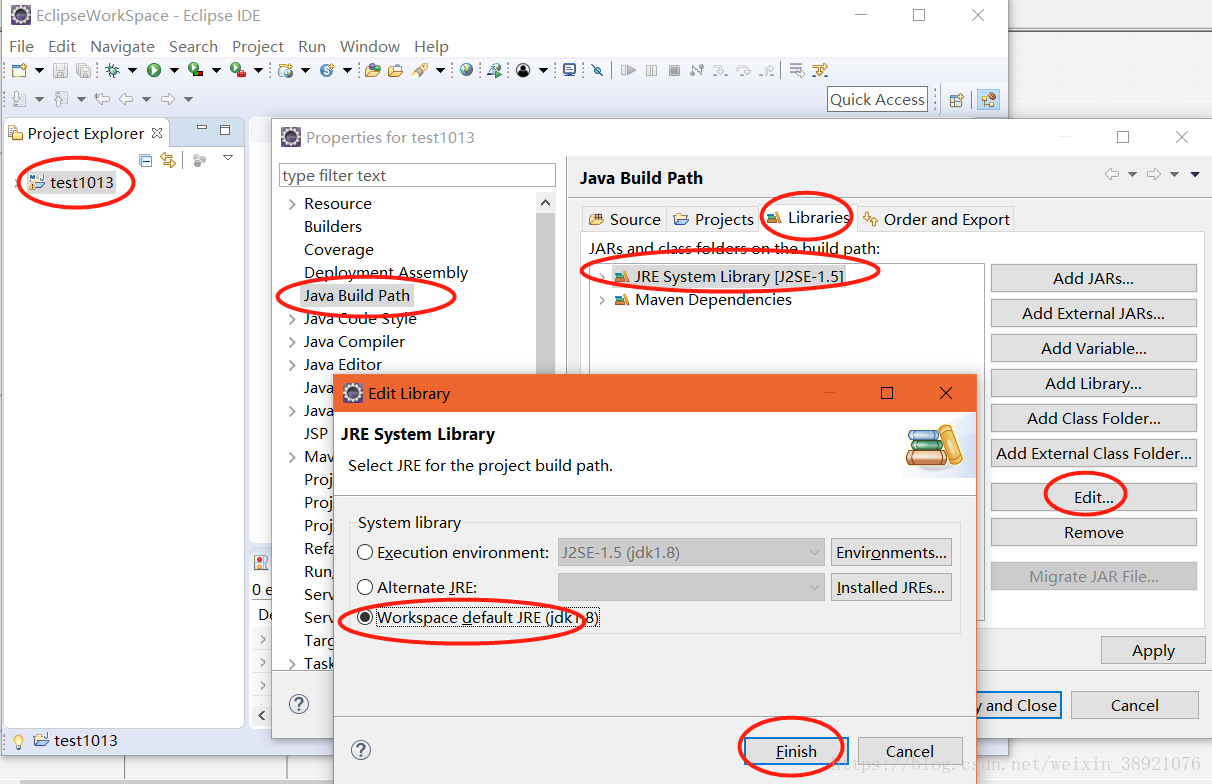The width and height of the screenshot is (1212, 784).
Task: Click the External Tools run icon
Action: pos(238,70)
